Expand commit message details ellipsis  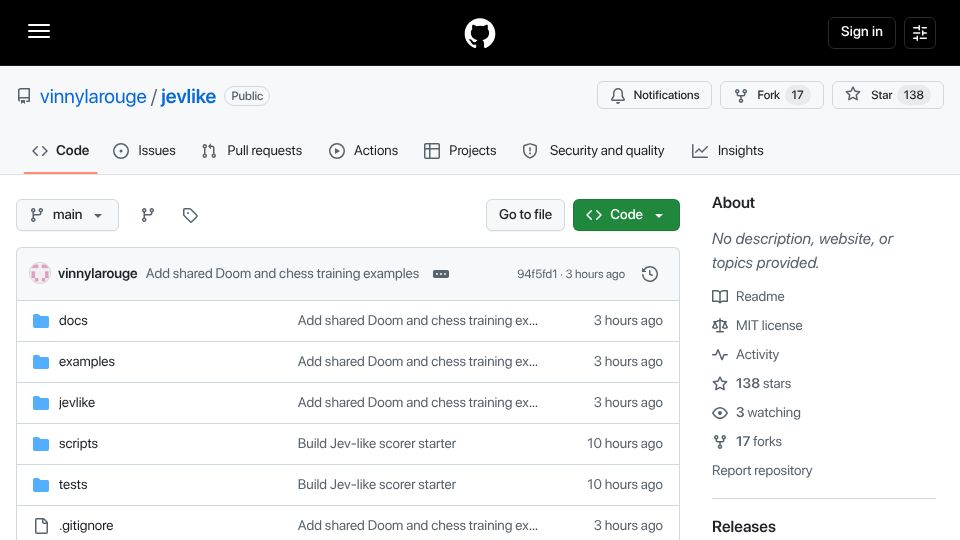[441, 274]
